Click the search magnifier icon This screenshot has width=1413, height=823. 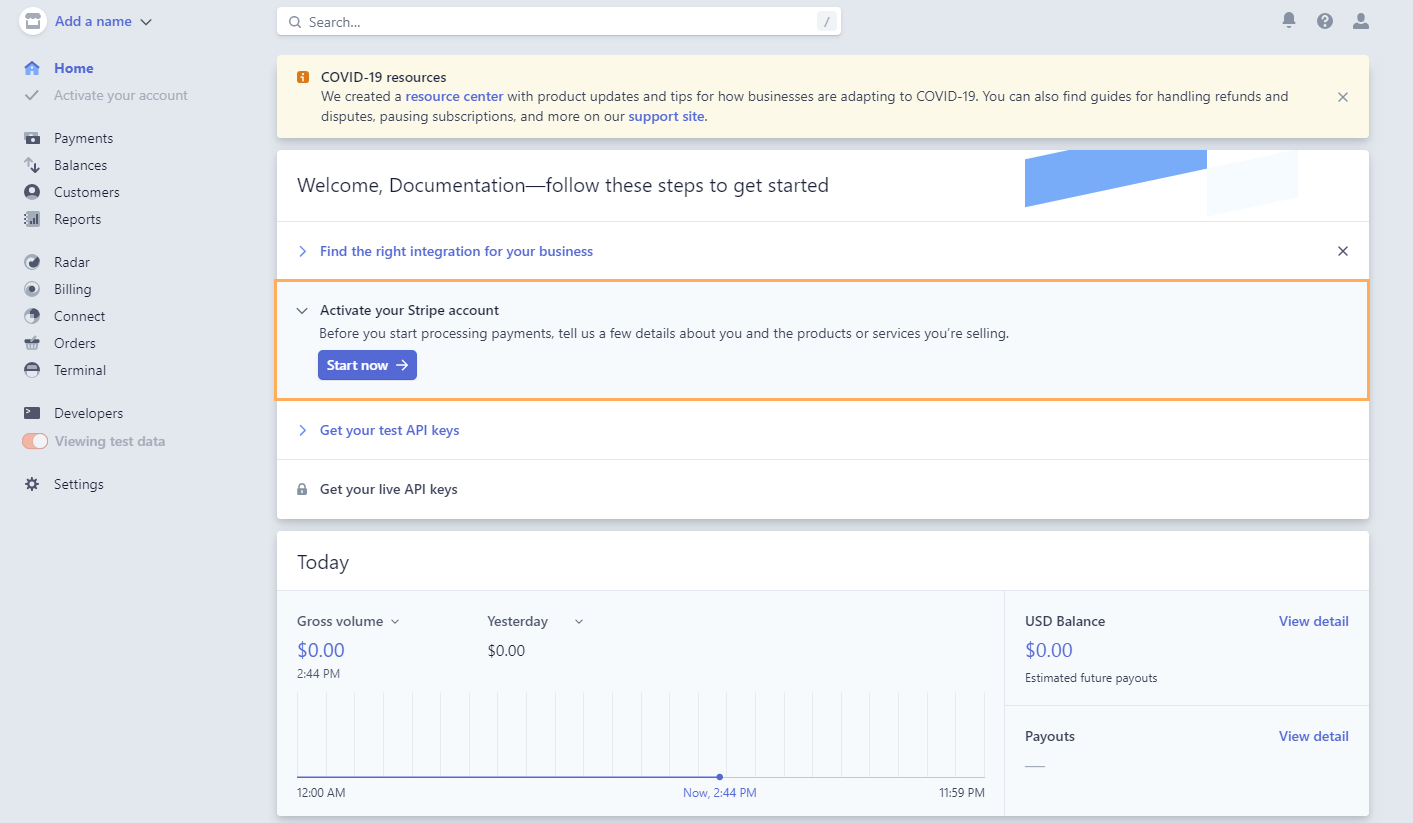[x=295, y=21]
